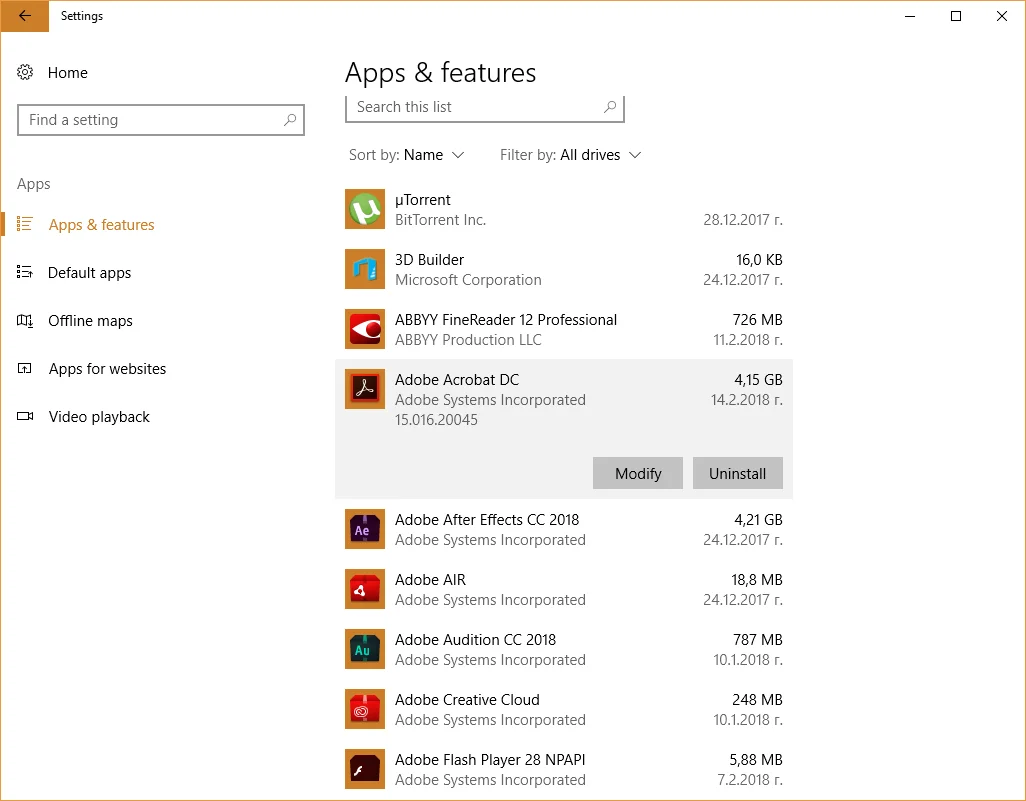Minimize the Settings window
This screenshot has height=801, width=1026.
(x=910, y=16)
